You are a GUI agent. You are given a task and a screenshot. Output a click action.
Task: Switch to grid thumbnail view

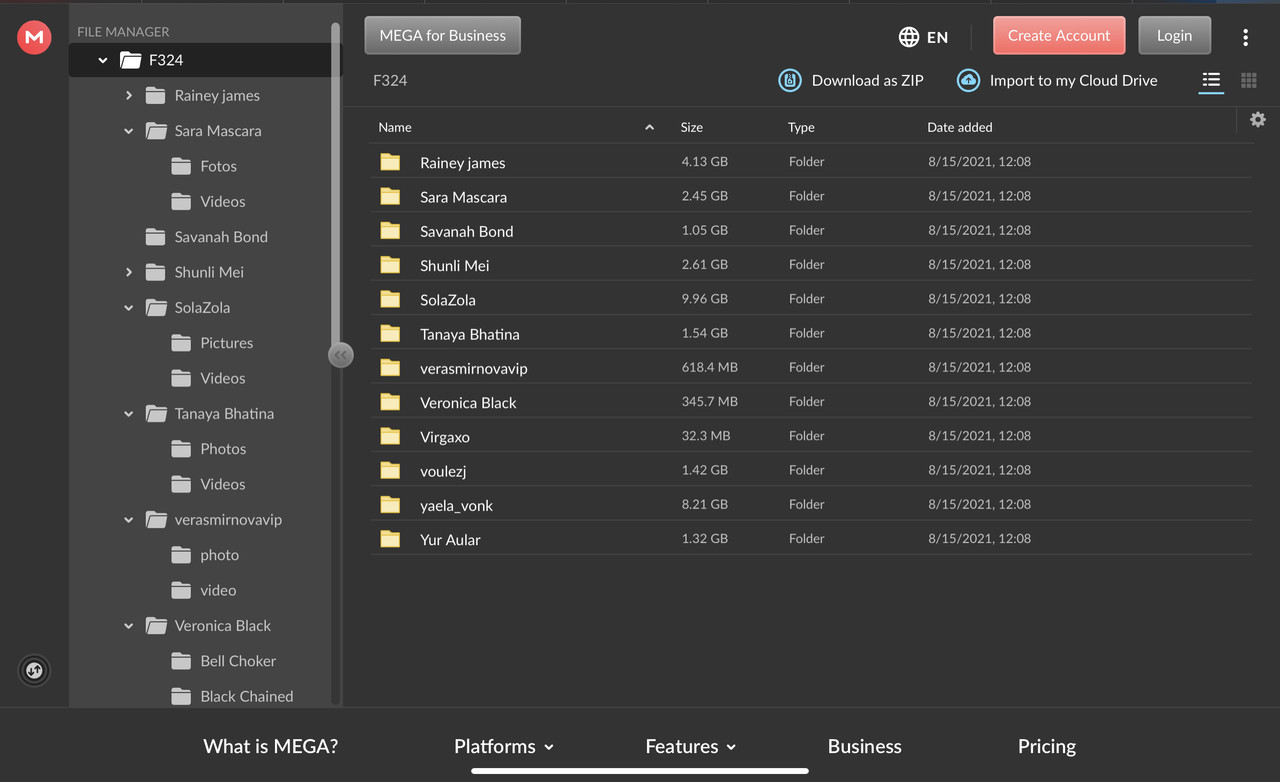tap(1249, 80)
